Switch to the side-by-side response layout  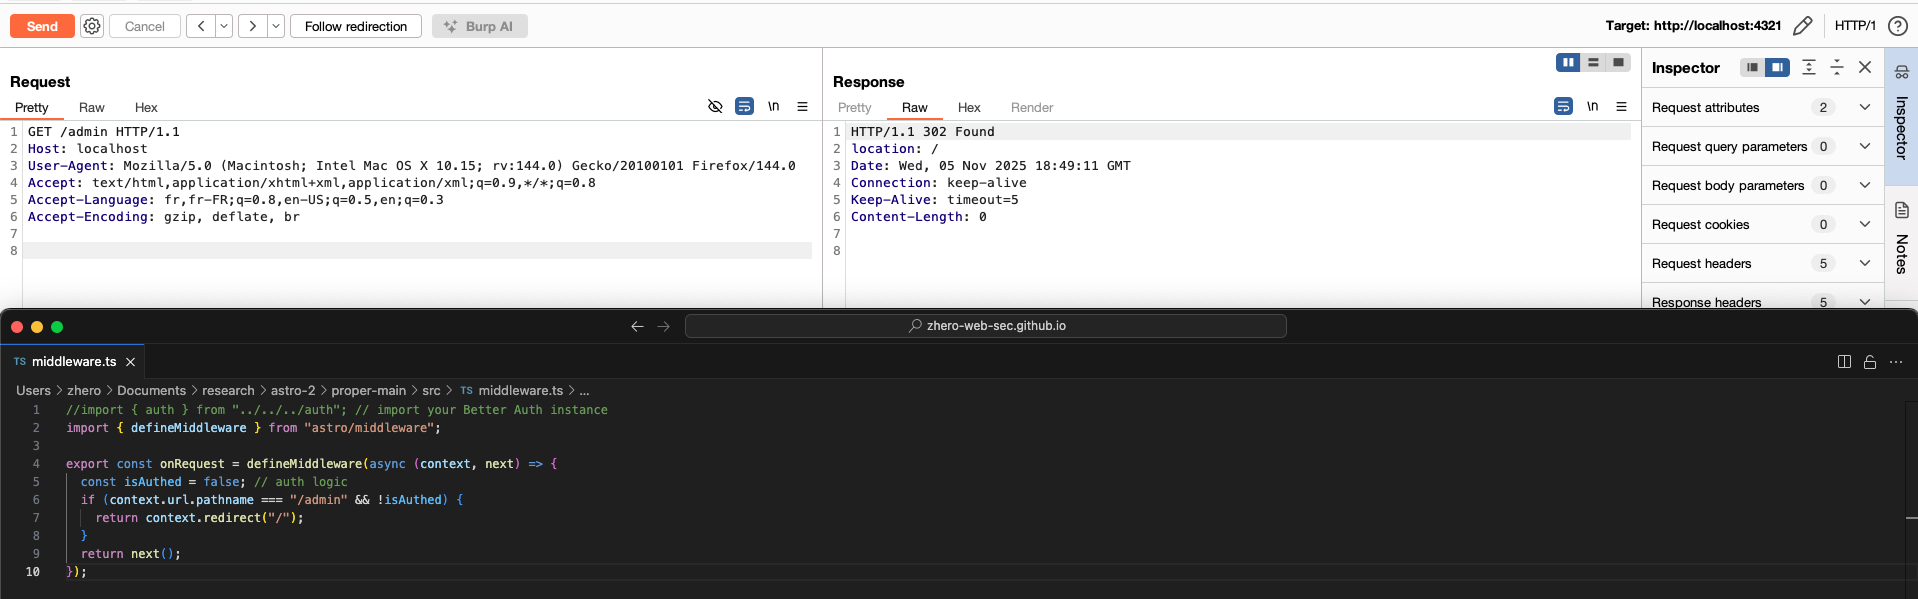coord(1568,63)
